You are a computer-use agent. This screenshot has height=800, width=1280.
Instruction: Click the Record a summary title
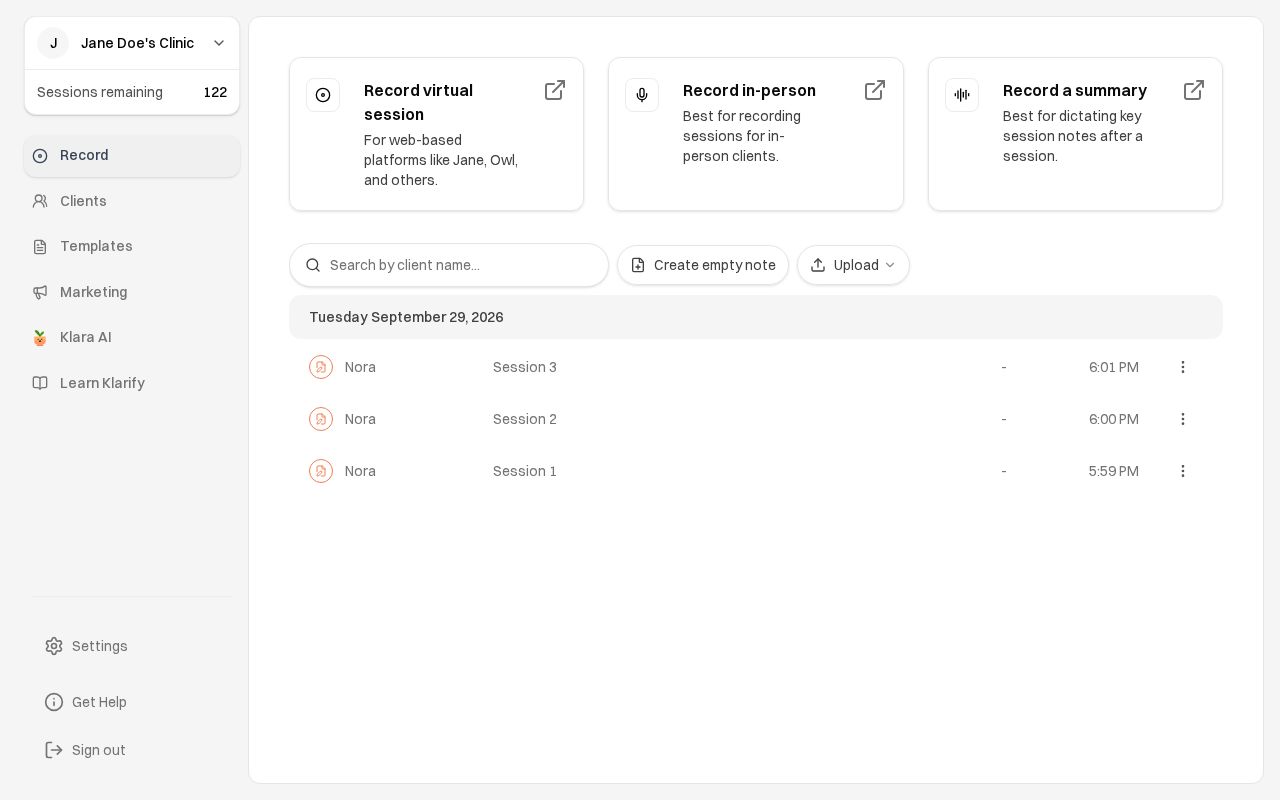[1075, 90]
